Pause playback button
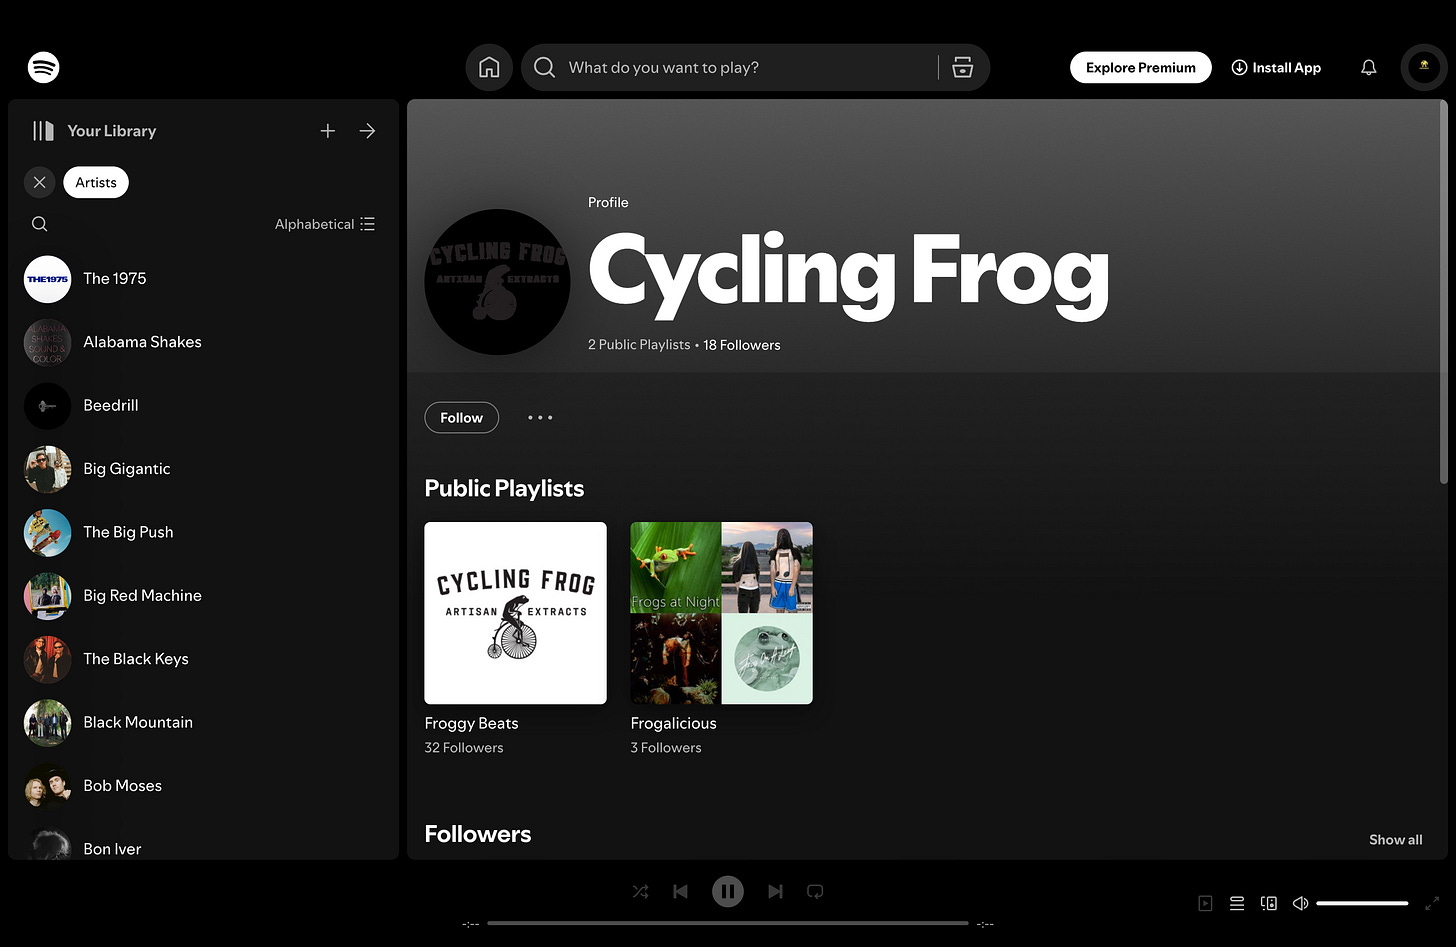Viewport: 1456px width, 947px height. 728,891
